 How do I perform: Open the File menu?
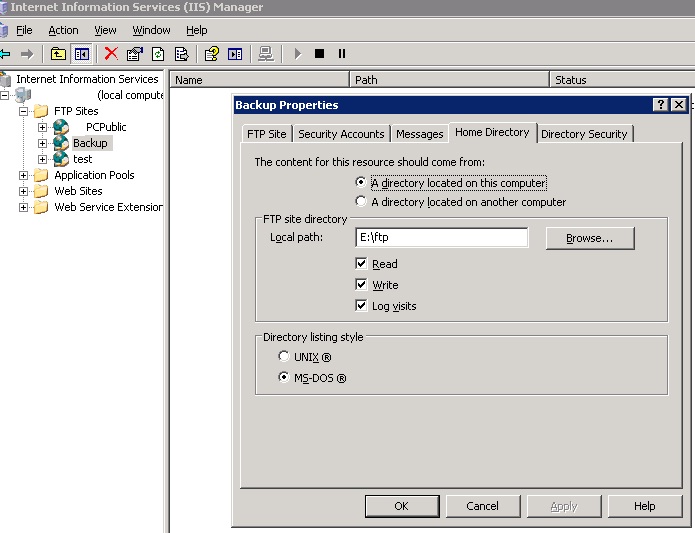[24, 30]
